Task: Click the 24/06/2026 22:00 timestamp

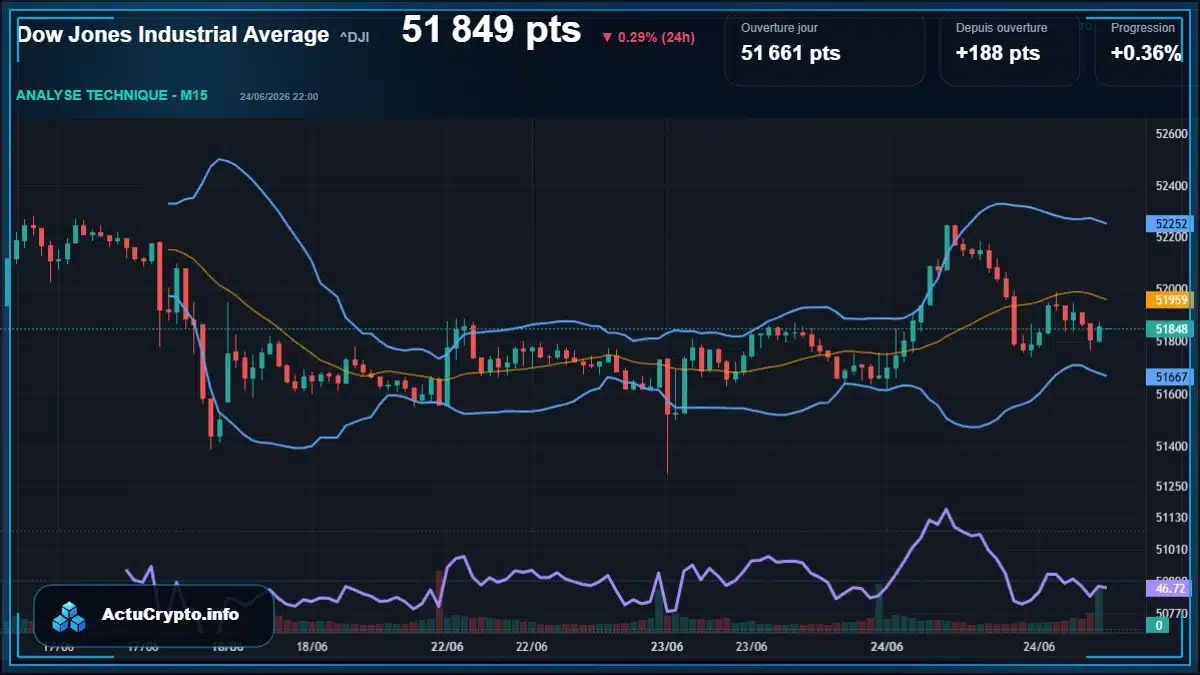Action: pos(279,97)
